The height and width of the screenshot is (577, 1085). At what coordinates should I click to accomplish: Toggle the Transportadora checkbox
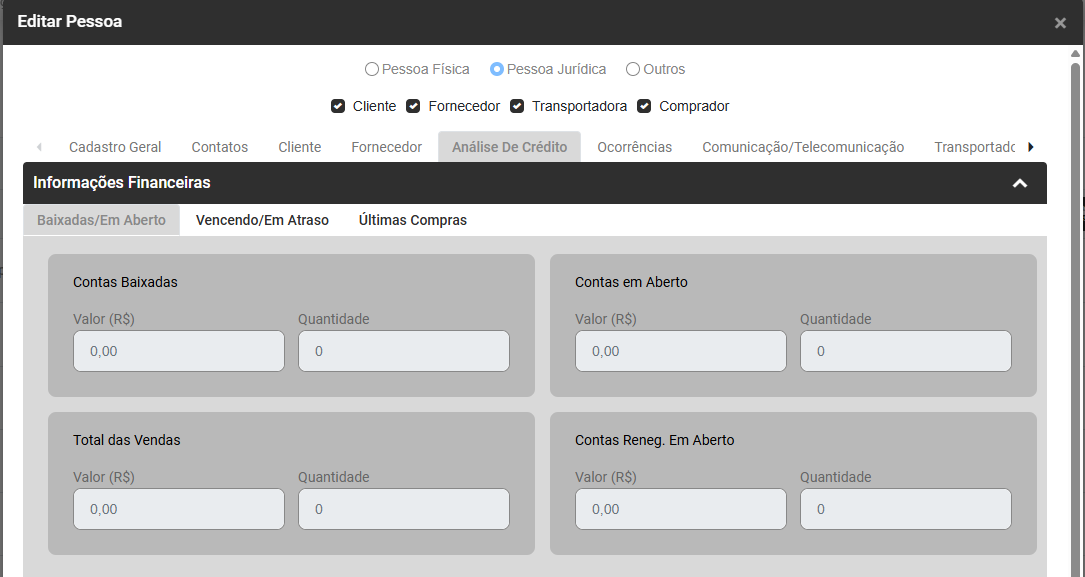point(517,106)
